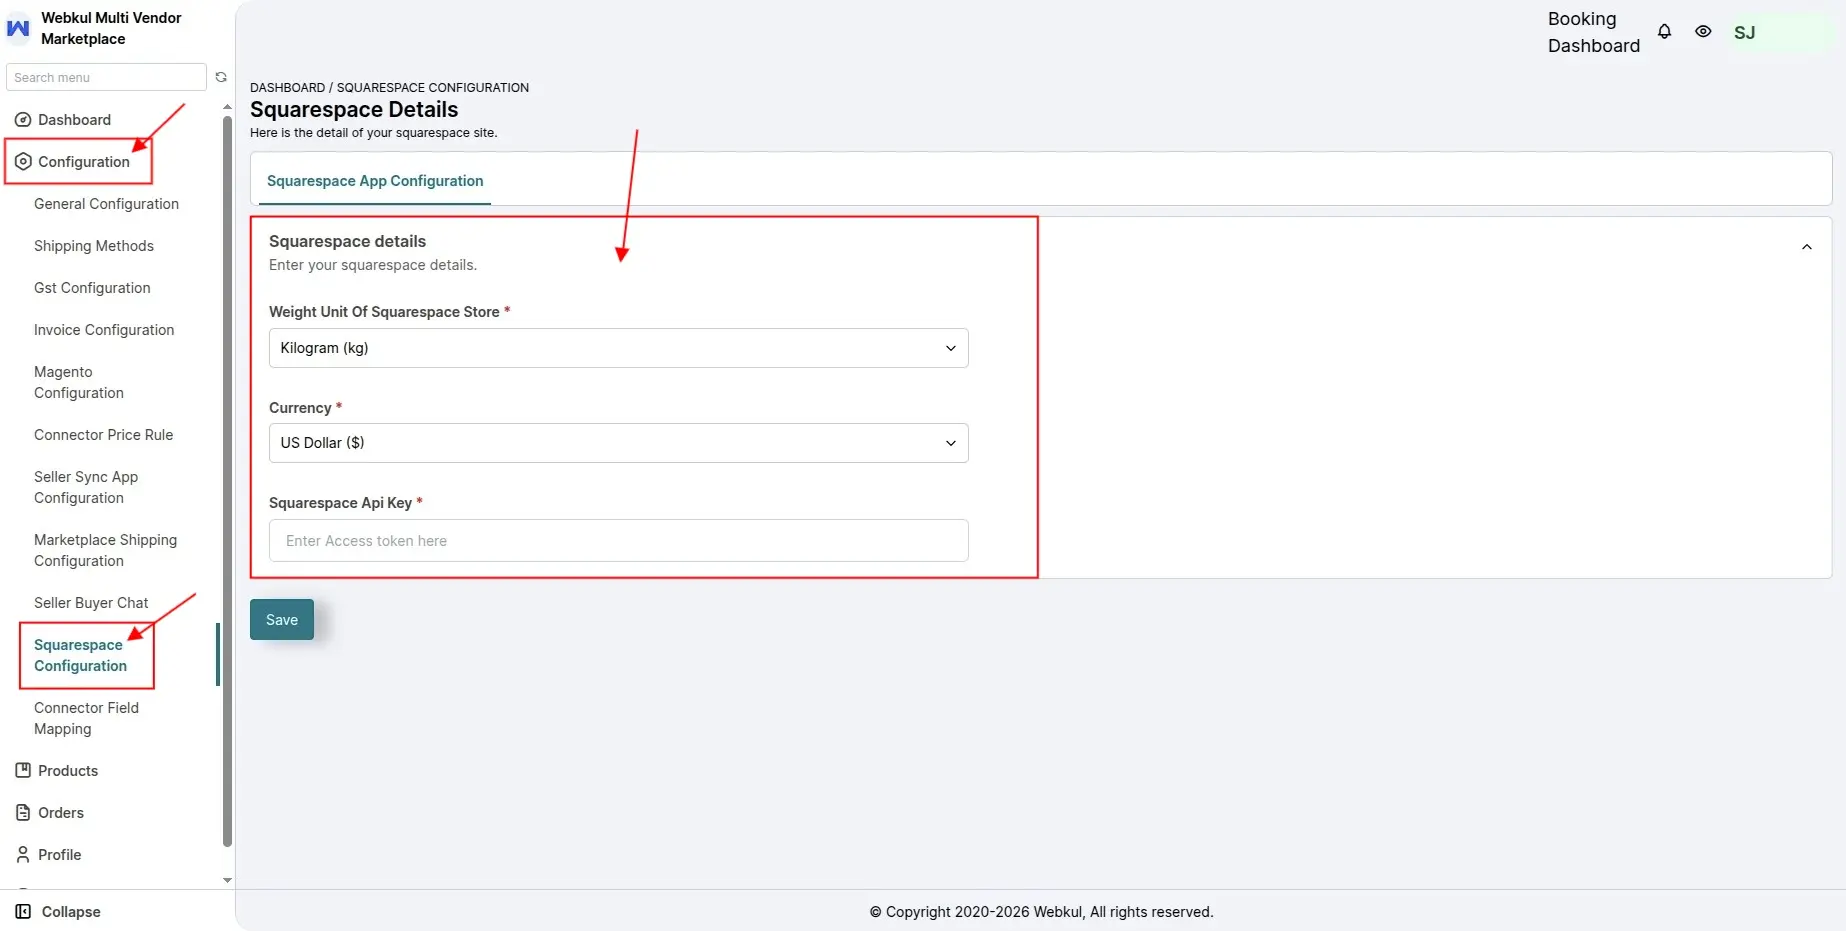Open Seller Buyer Chat
Viewport: 1846px width, 931px height.
point(91,603)
